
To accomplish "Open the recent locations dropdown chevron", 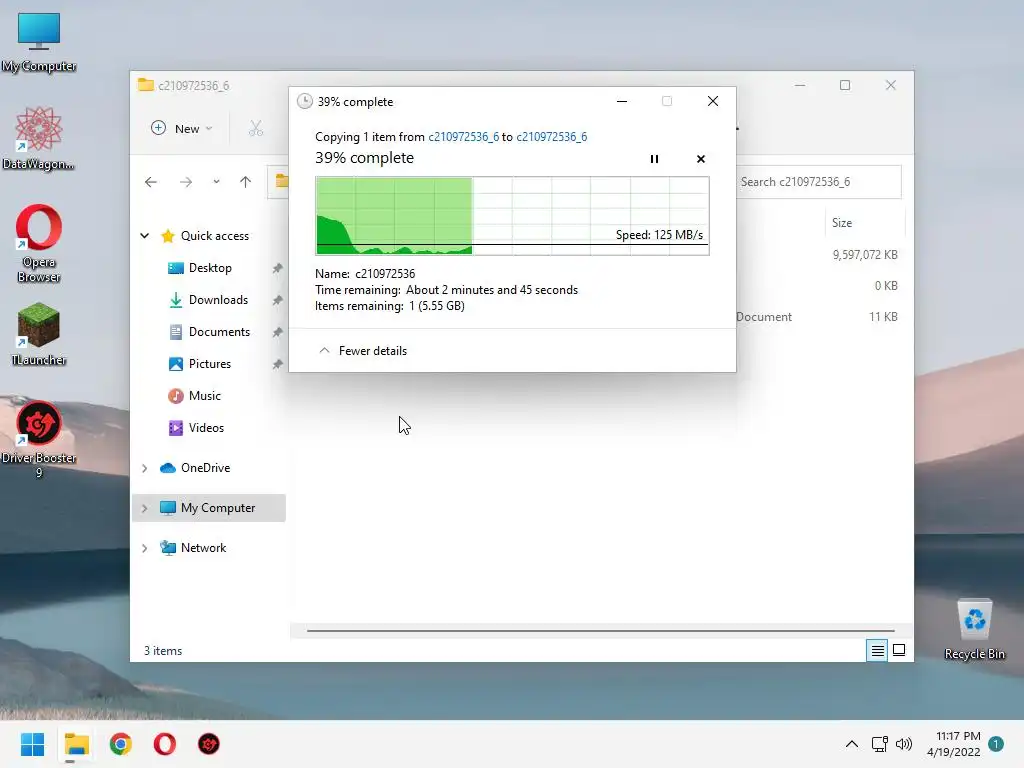I will pos(216,182).
